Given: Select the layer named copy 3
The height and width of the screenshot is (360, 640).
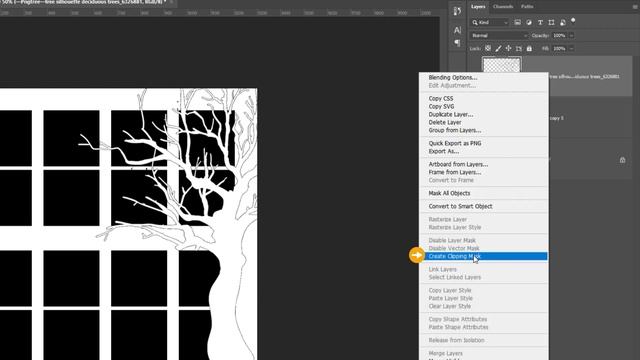Looking at the screenshot, I should (556, 118).
